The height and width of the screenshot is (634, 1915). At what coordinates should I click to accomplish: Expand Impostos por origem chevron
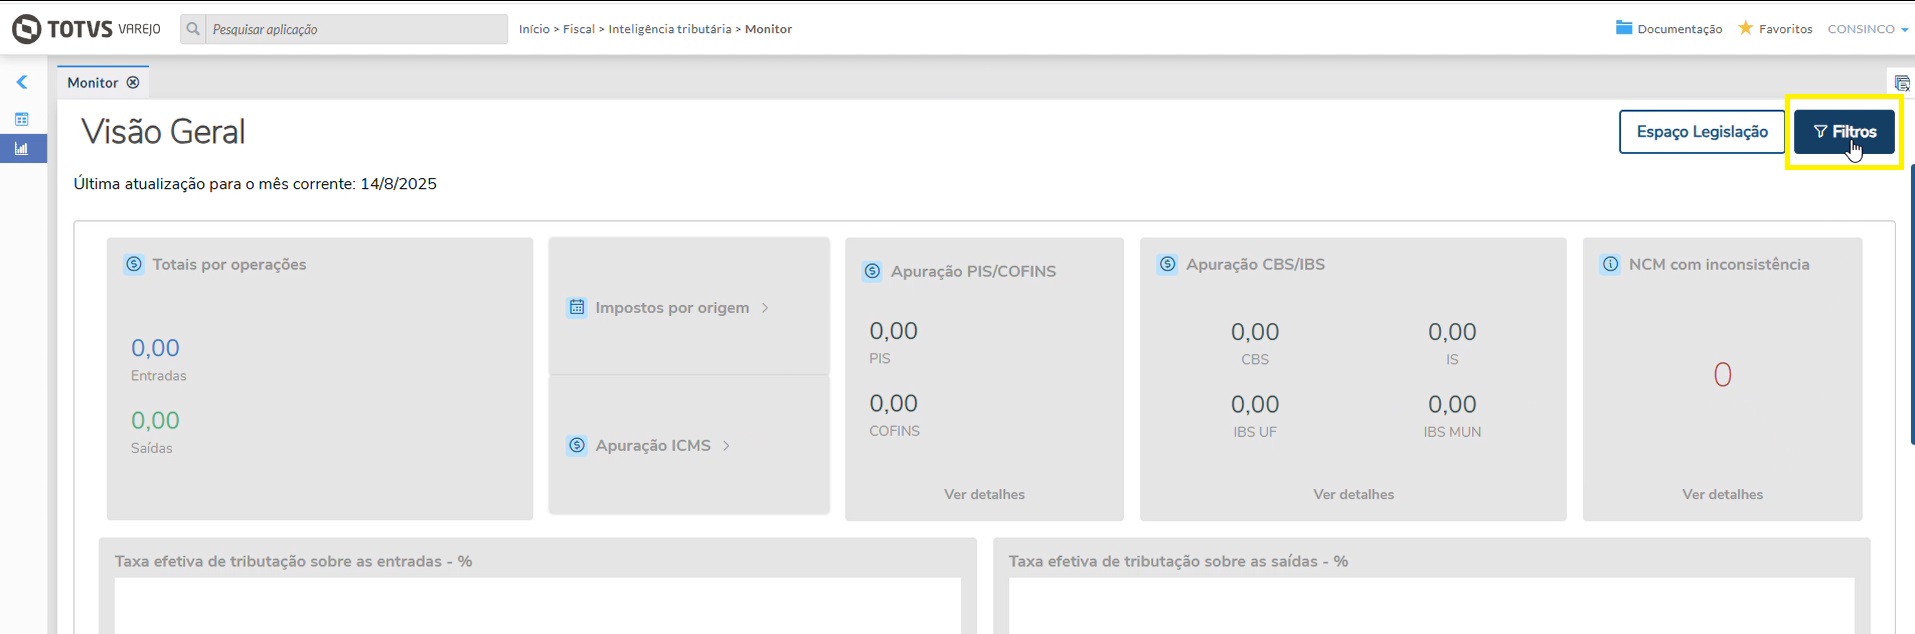[x=765, y=308]
